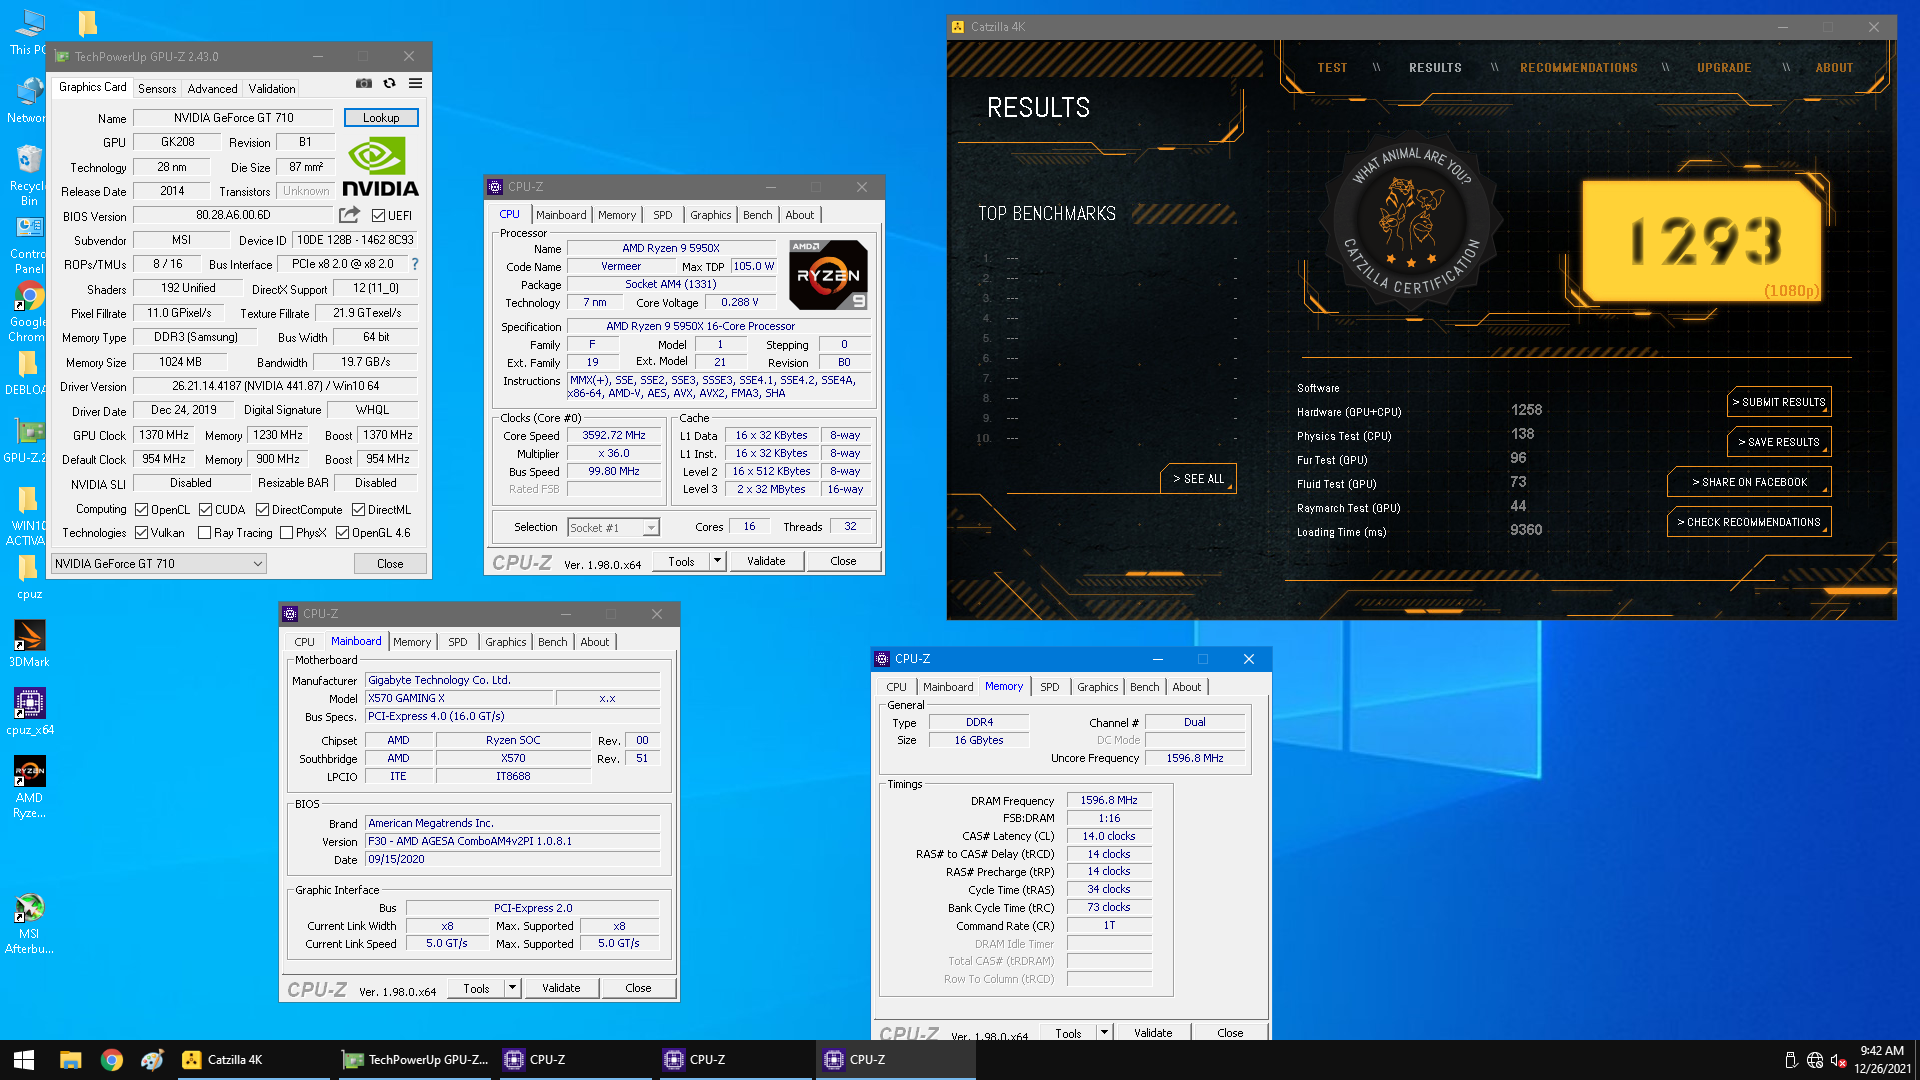Open Chrome from the taskbar
The height and width of the screenshot is (1080, 1920).
111,1060
